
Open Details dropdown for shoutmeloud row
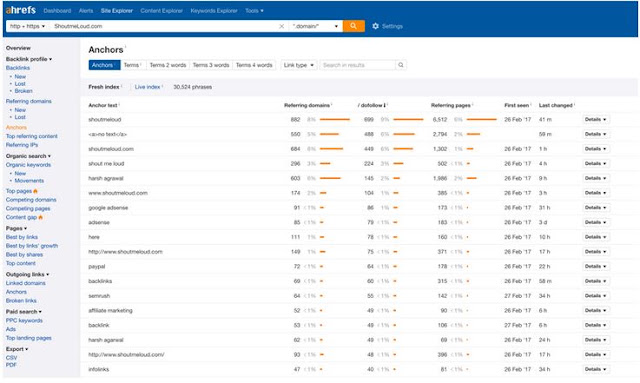coord(596,120)
